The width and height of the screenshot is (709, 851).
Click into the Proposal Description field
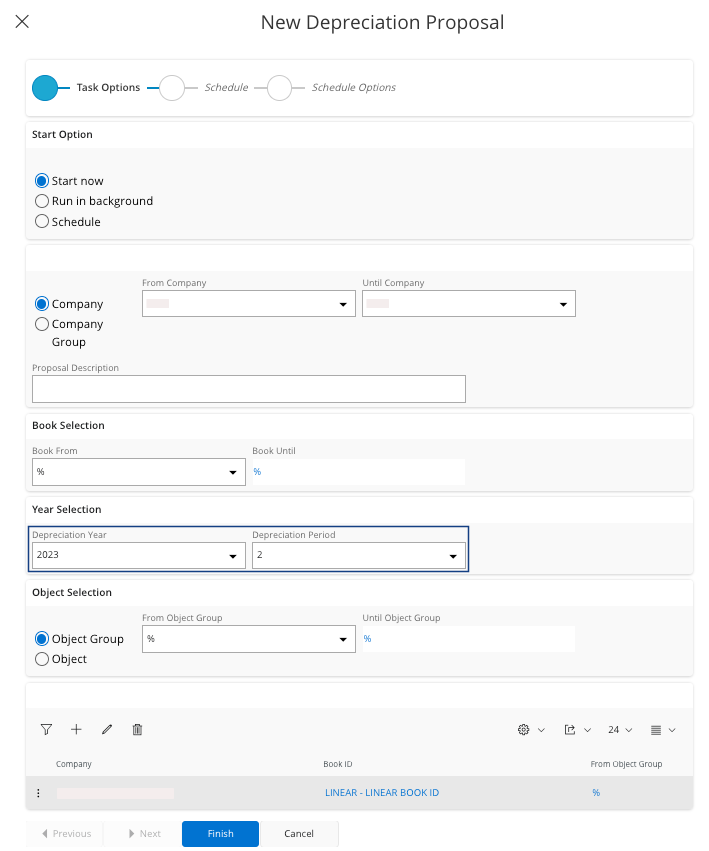pyautogui.click(x=249, y=389)
